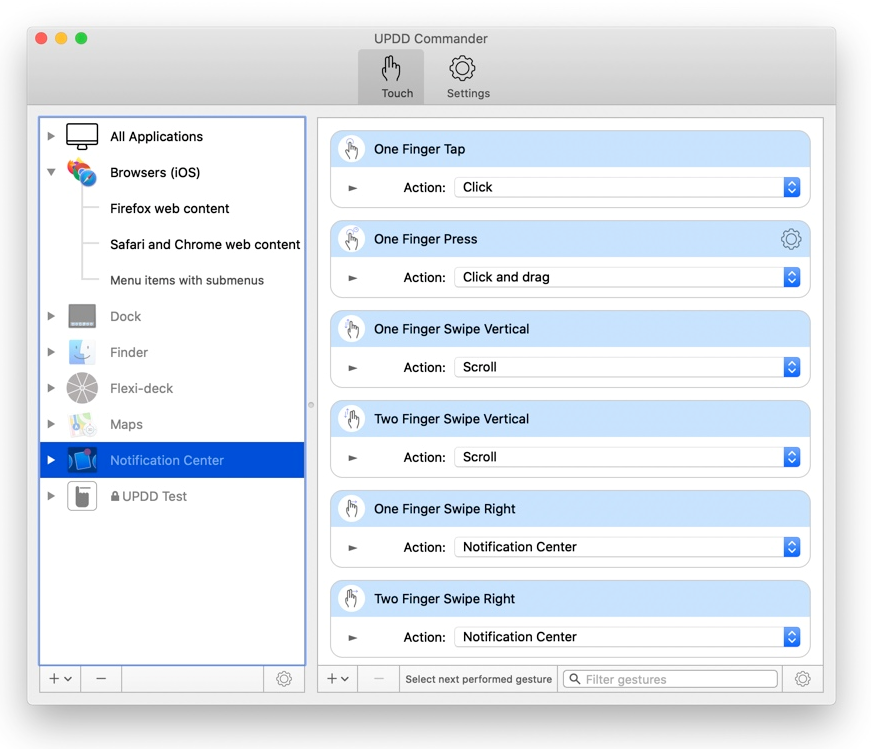Expand the Maps entry
Image resolution: width=871 pixels, height=749 pixels.
(x=51, y=424)
